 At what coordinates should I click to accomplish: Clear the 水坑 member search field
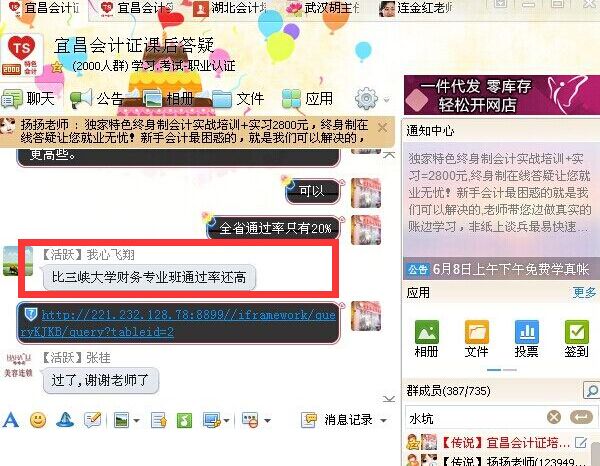(554, 417)
